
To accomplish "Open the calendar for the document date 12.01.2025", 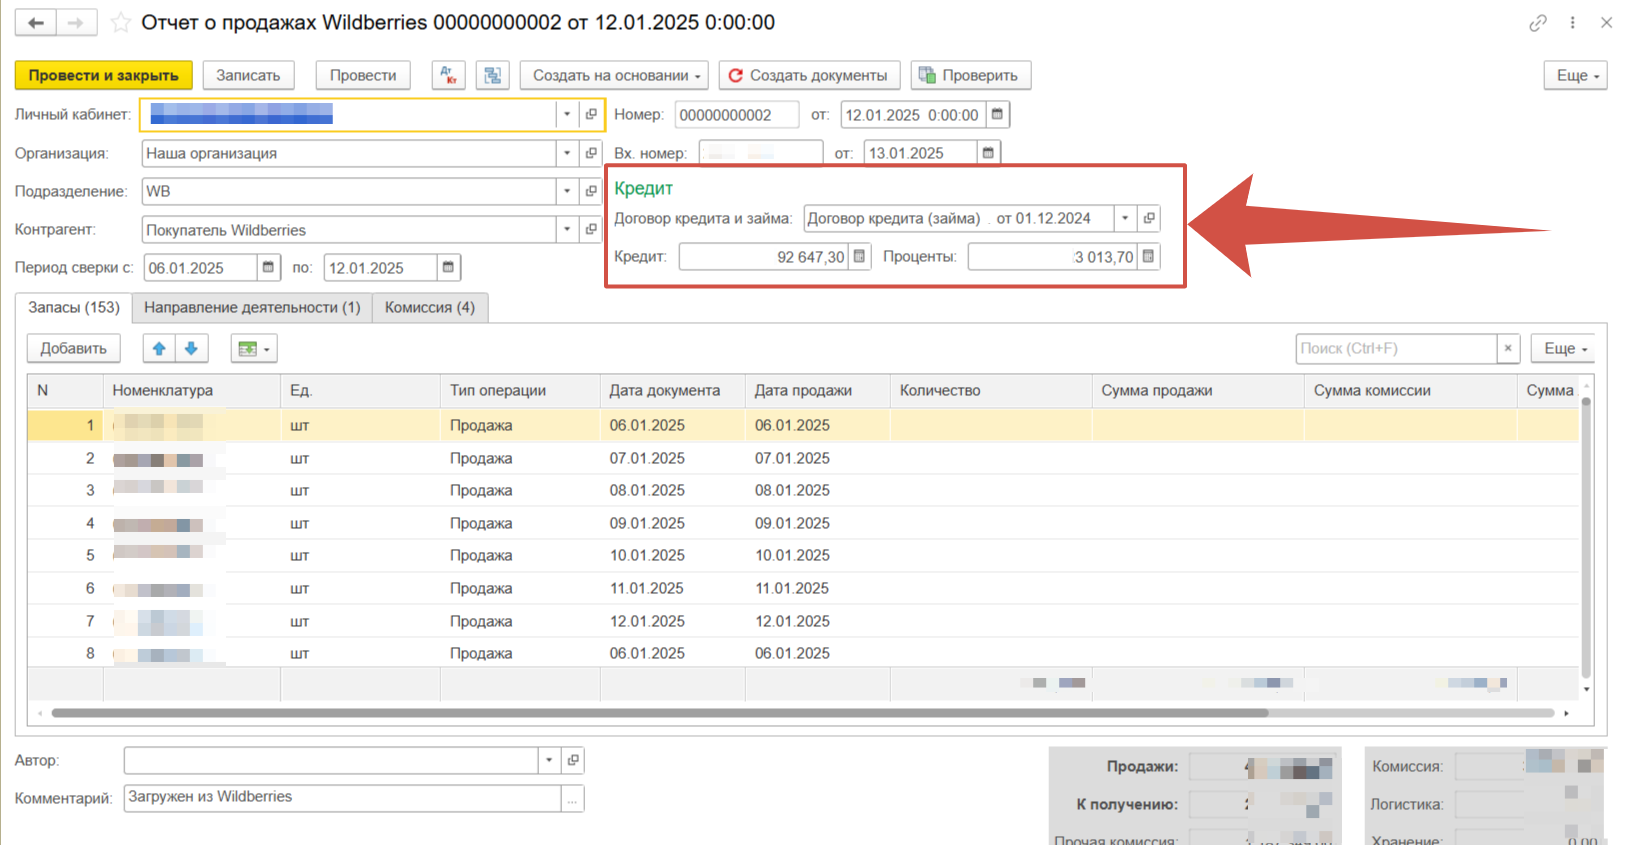I will tap(997, 115).
